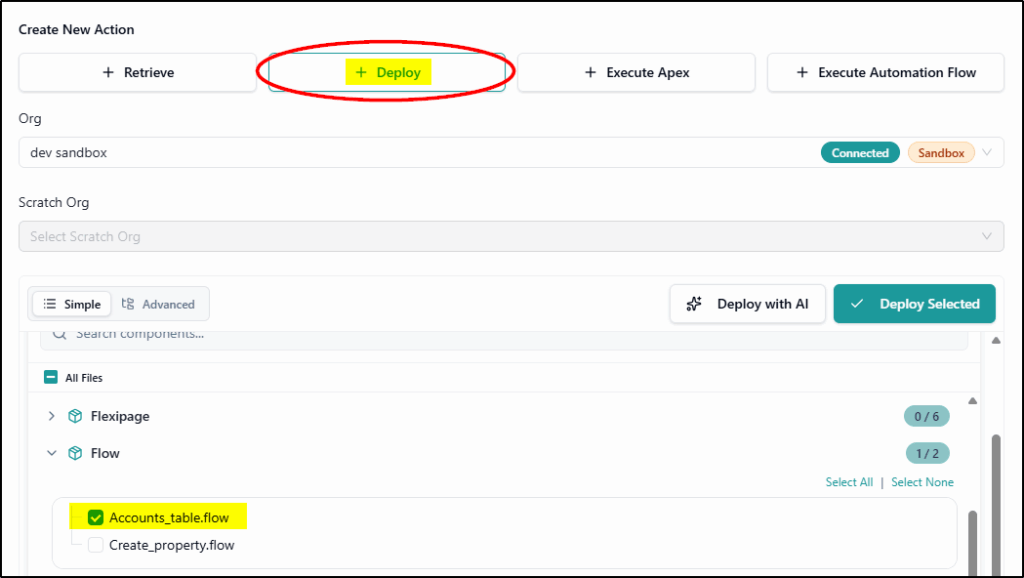Click the plus icon on Retrieve
The image size is (1024, 578).
[108, 73]
